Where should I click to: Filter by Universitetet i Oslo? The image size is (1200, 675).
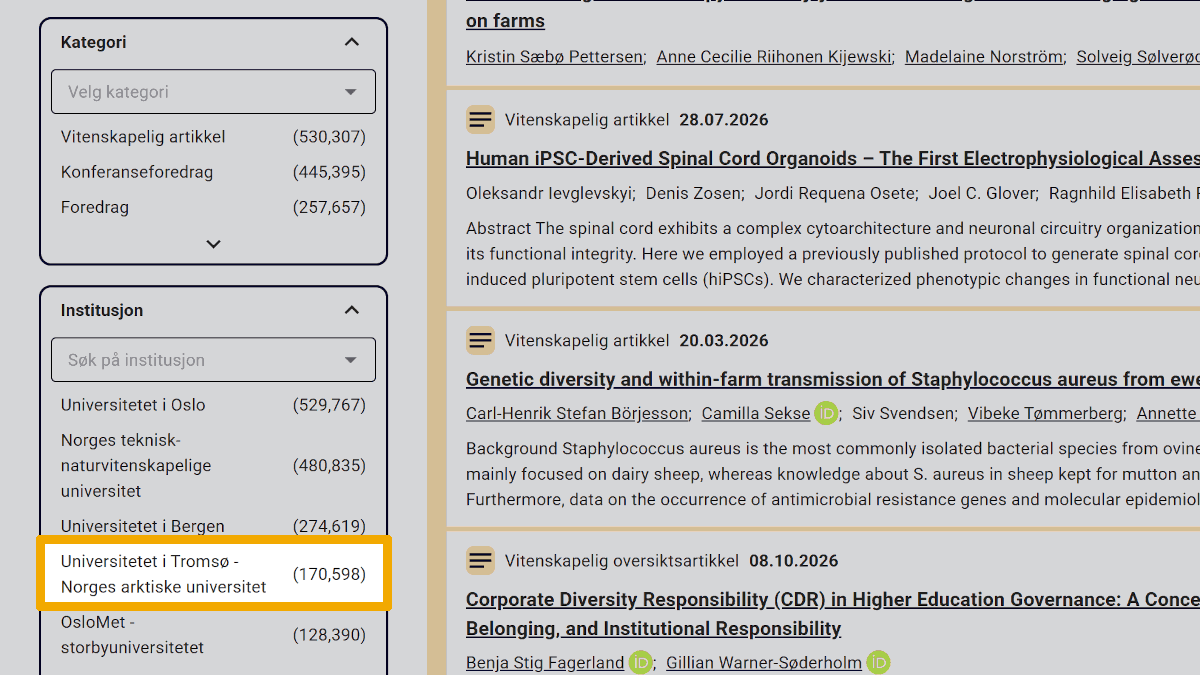tap(213, 405)
